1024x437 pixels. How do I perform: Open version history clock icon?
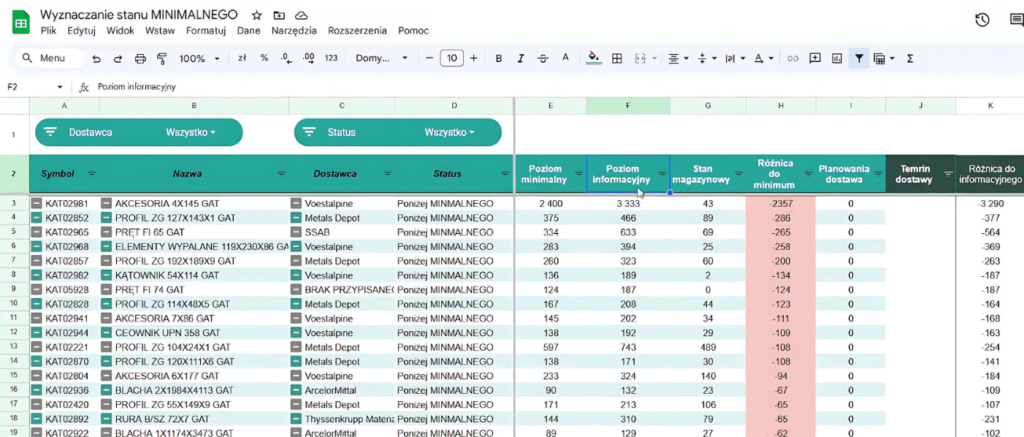coord(982,20)
